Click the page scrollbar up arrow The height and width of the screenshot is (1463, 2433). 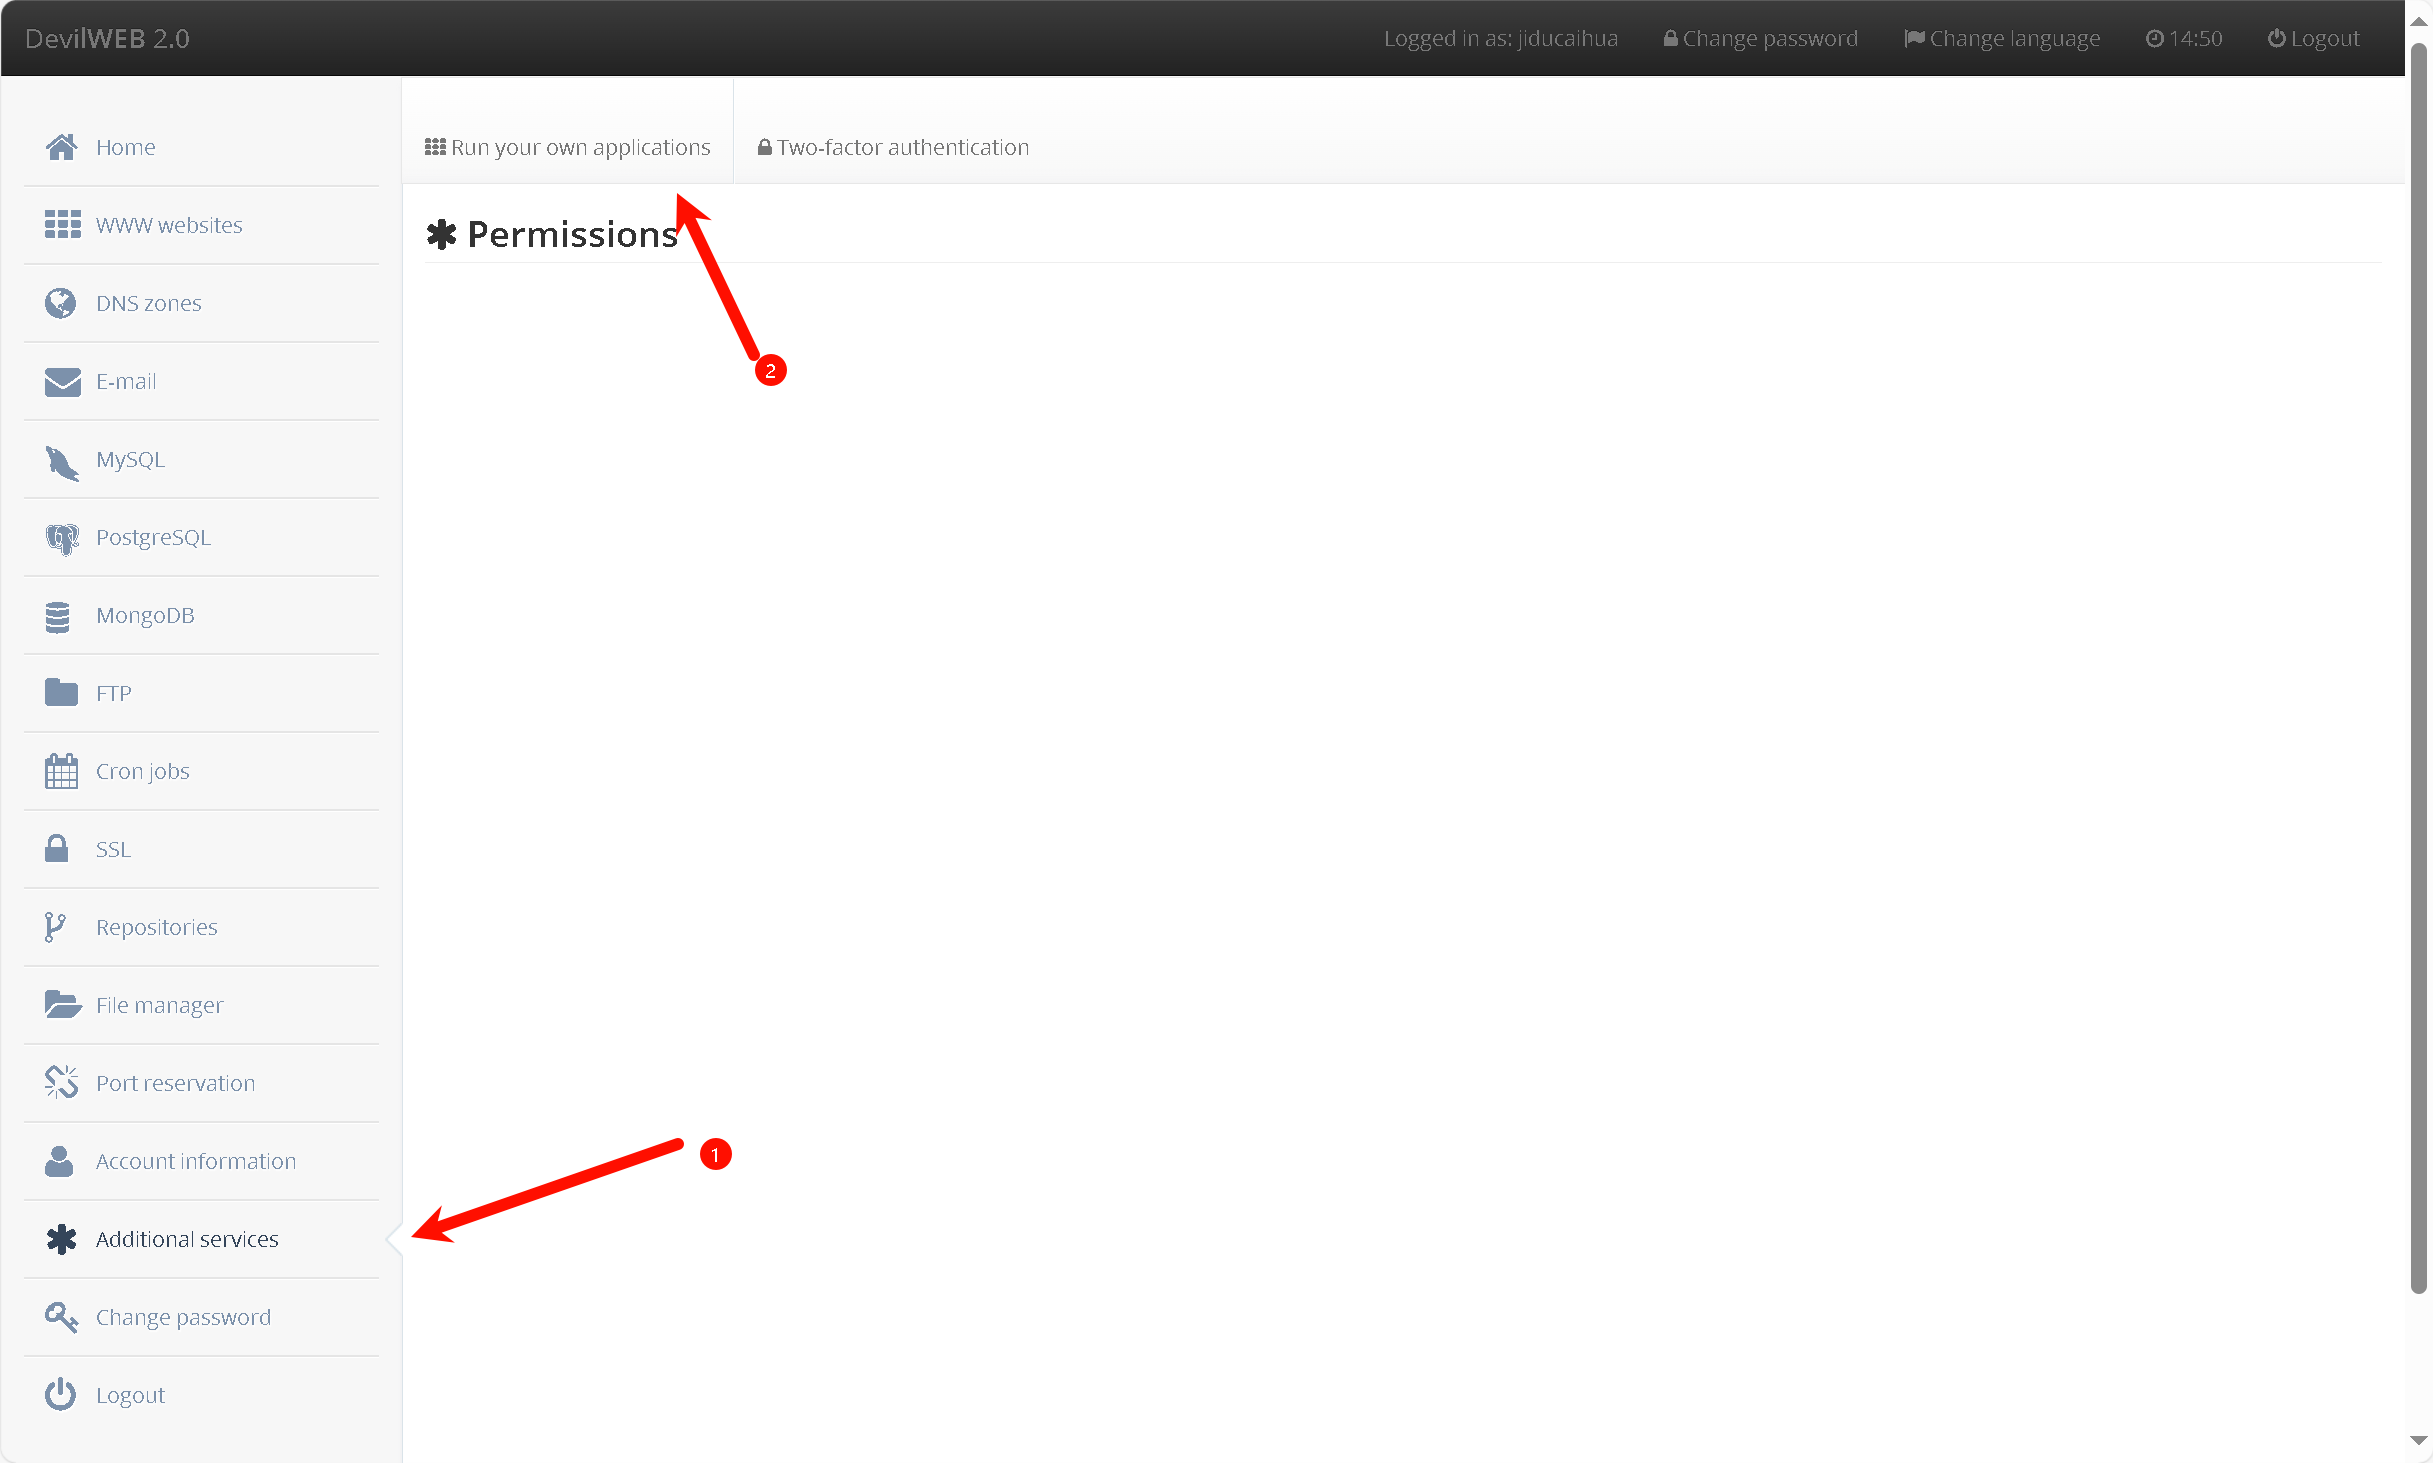2419,21
